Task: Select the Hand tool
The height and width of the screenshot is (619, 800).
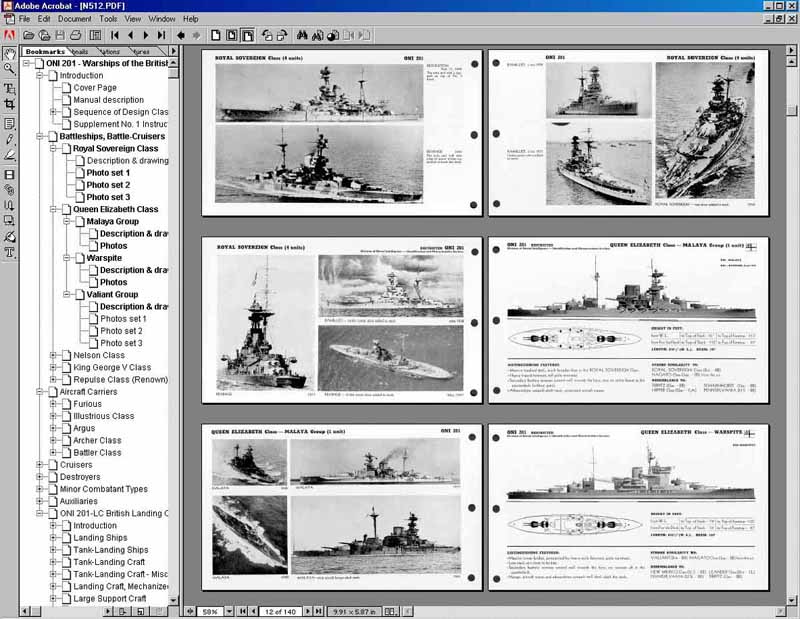Action: point(9,53)
